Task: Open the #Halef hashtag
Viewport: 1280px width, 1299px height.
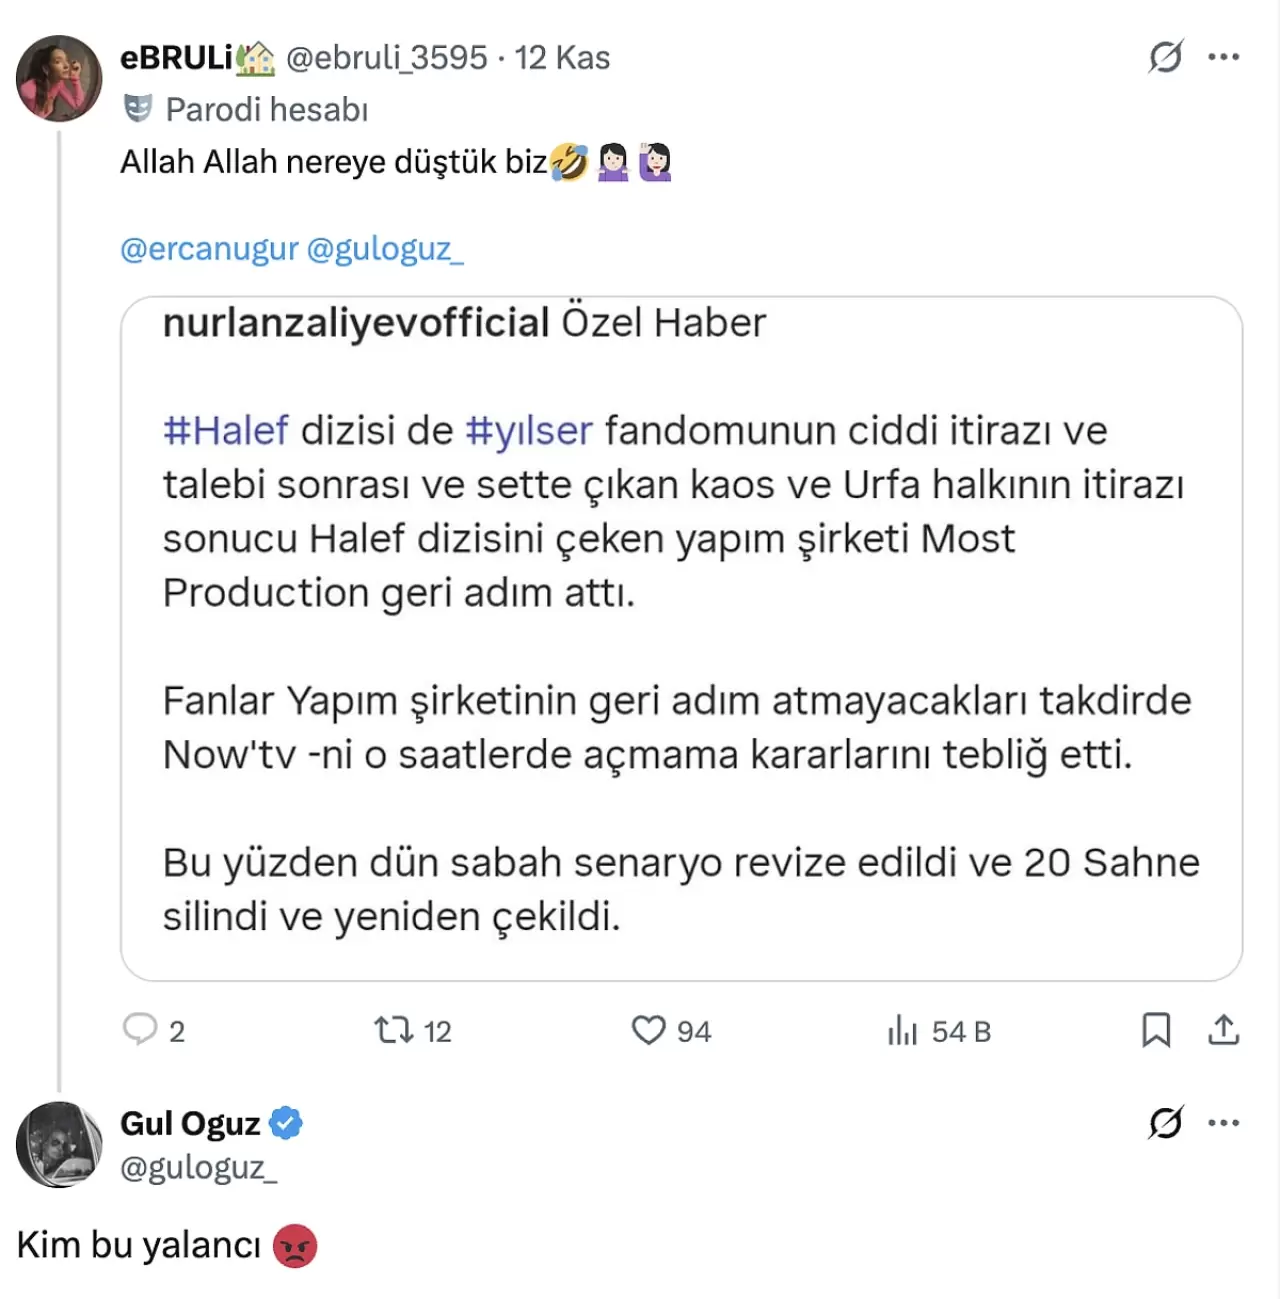Action: pos(226,431)
